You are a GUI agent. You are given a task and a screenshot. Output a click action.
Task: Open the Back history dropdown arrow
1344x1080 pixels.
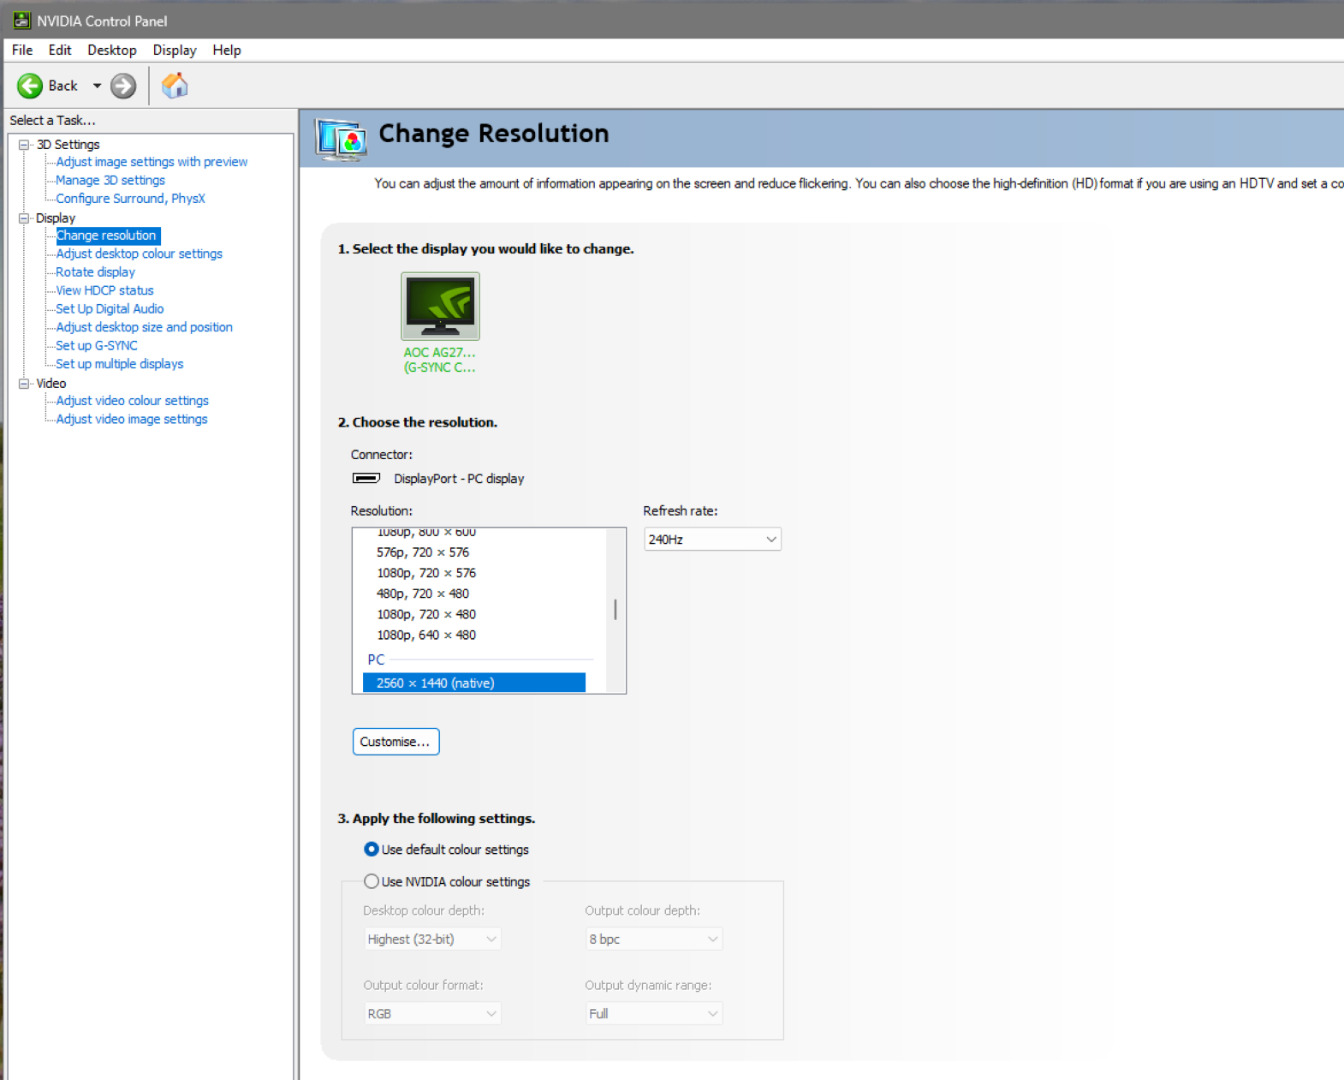(97, 86)
